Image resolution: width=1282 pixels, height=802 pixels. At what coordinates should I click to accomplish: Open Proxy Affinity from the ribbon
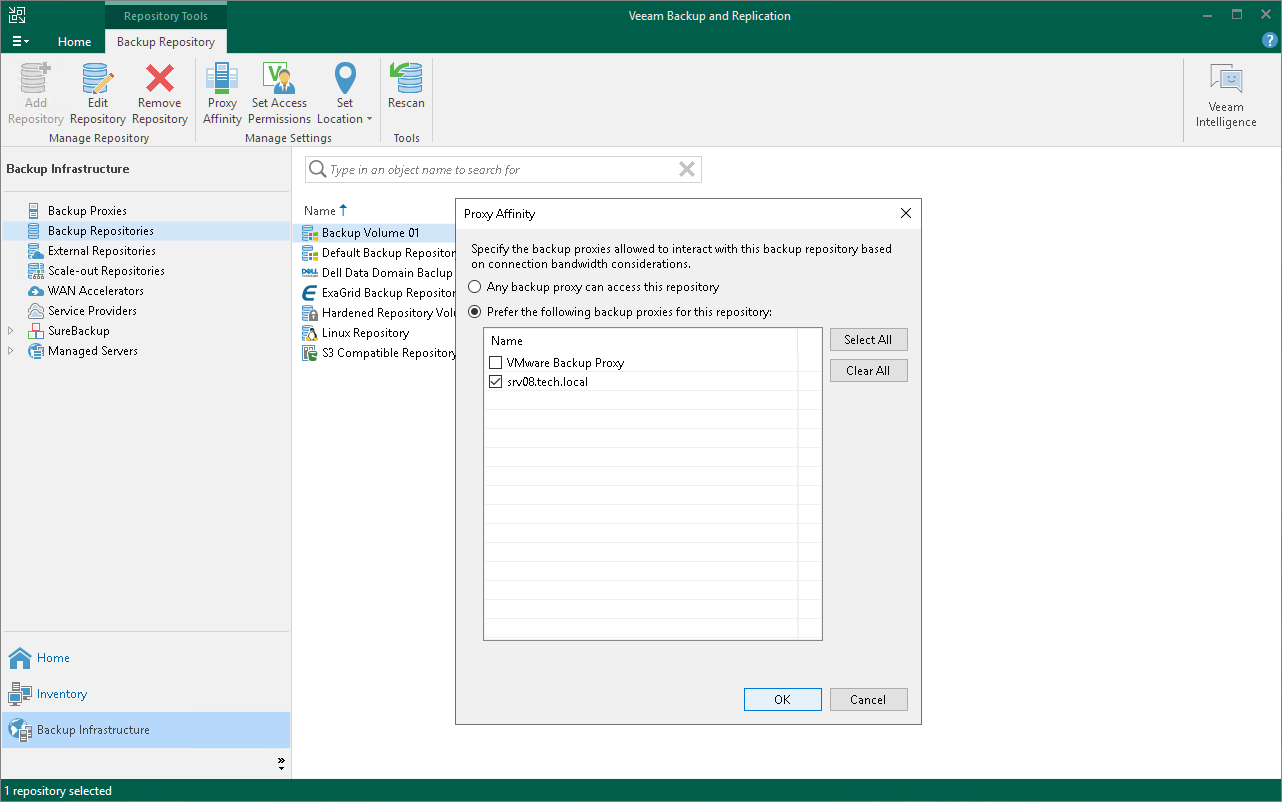tap(222, 80)
